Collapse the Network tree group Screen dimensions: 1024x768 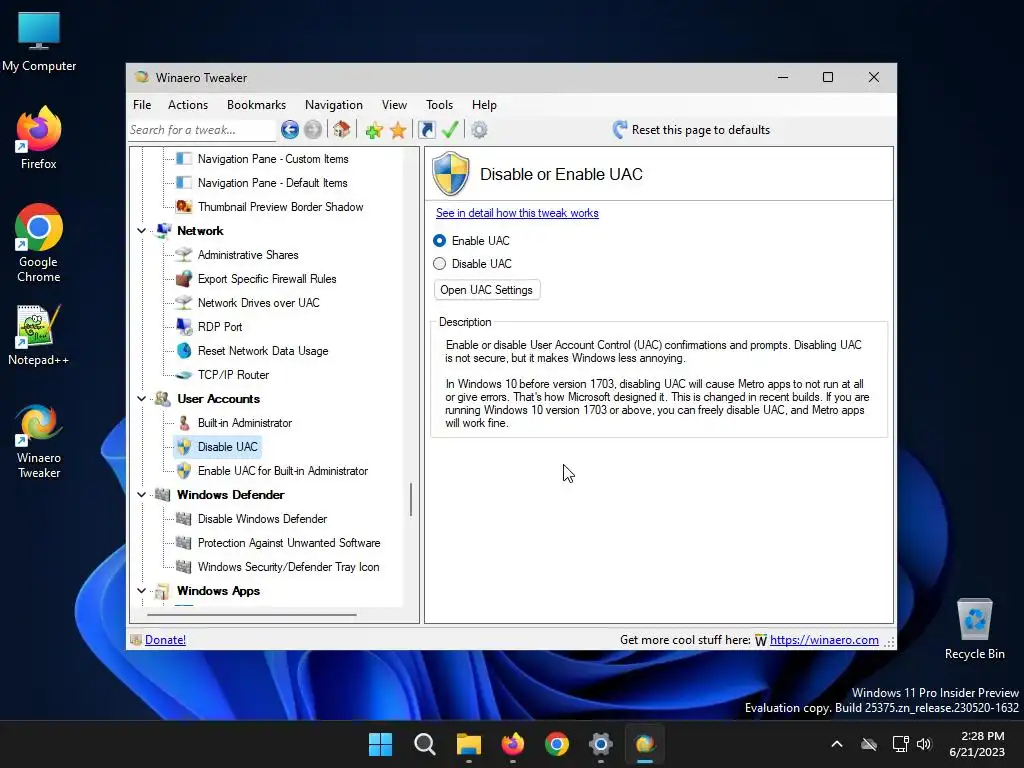pyautogui.click(x=141, y=231)
